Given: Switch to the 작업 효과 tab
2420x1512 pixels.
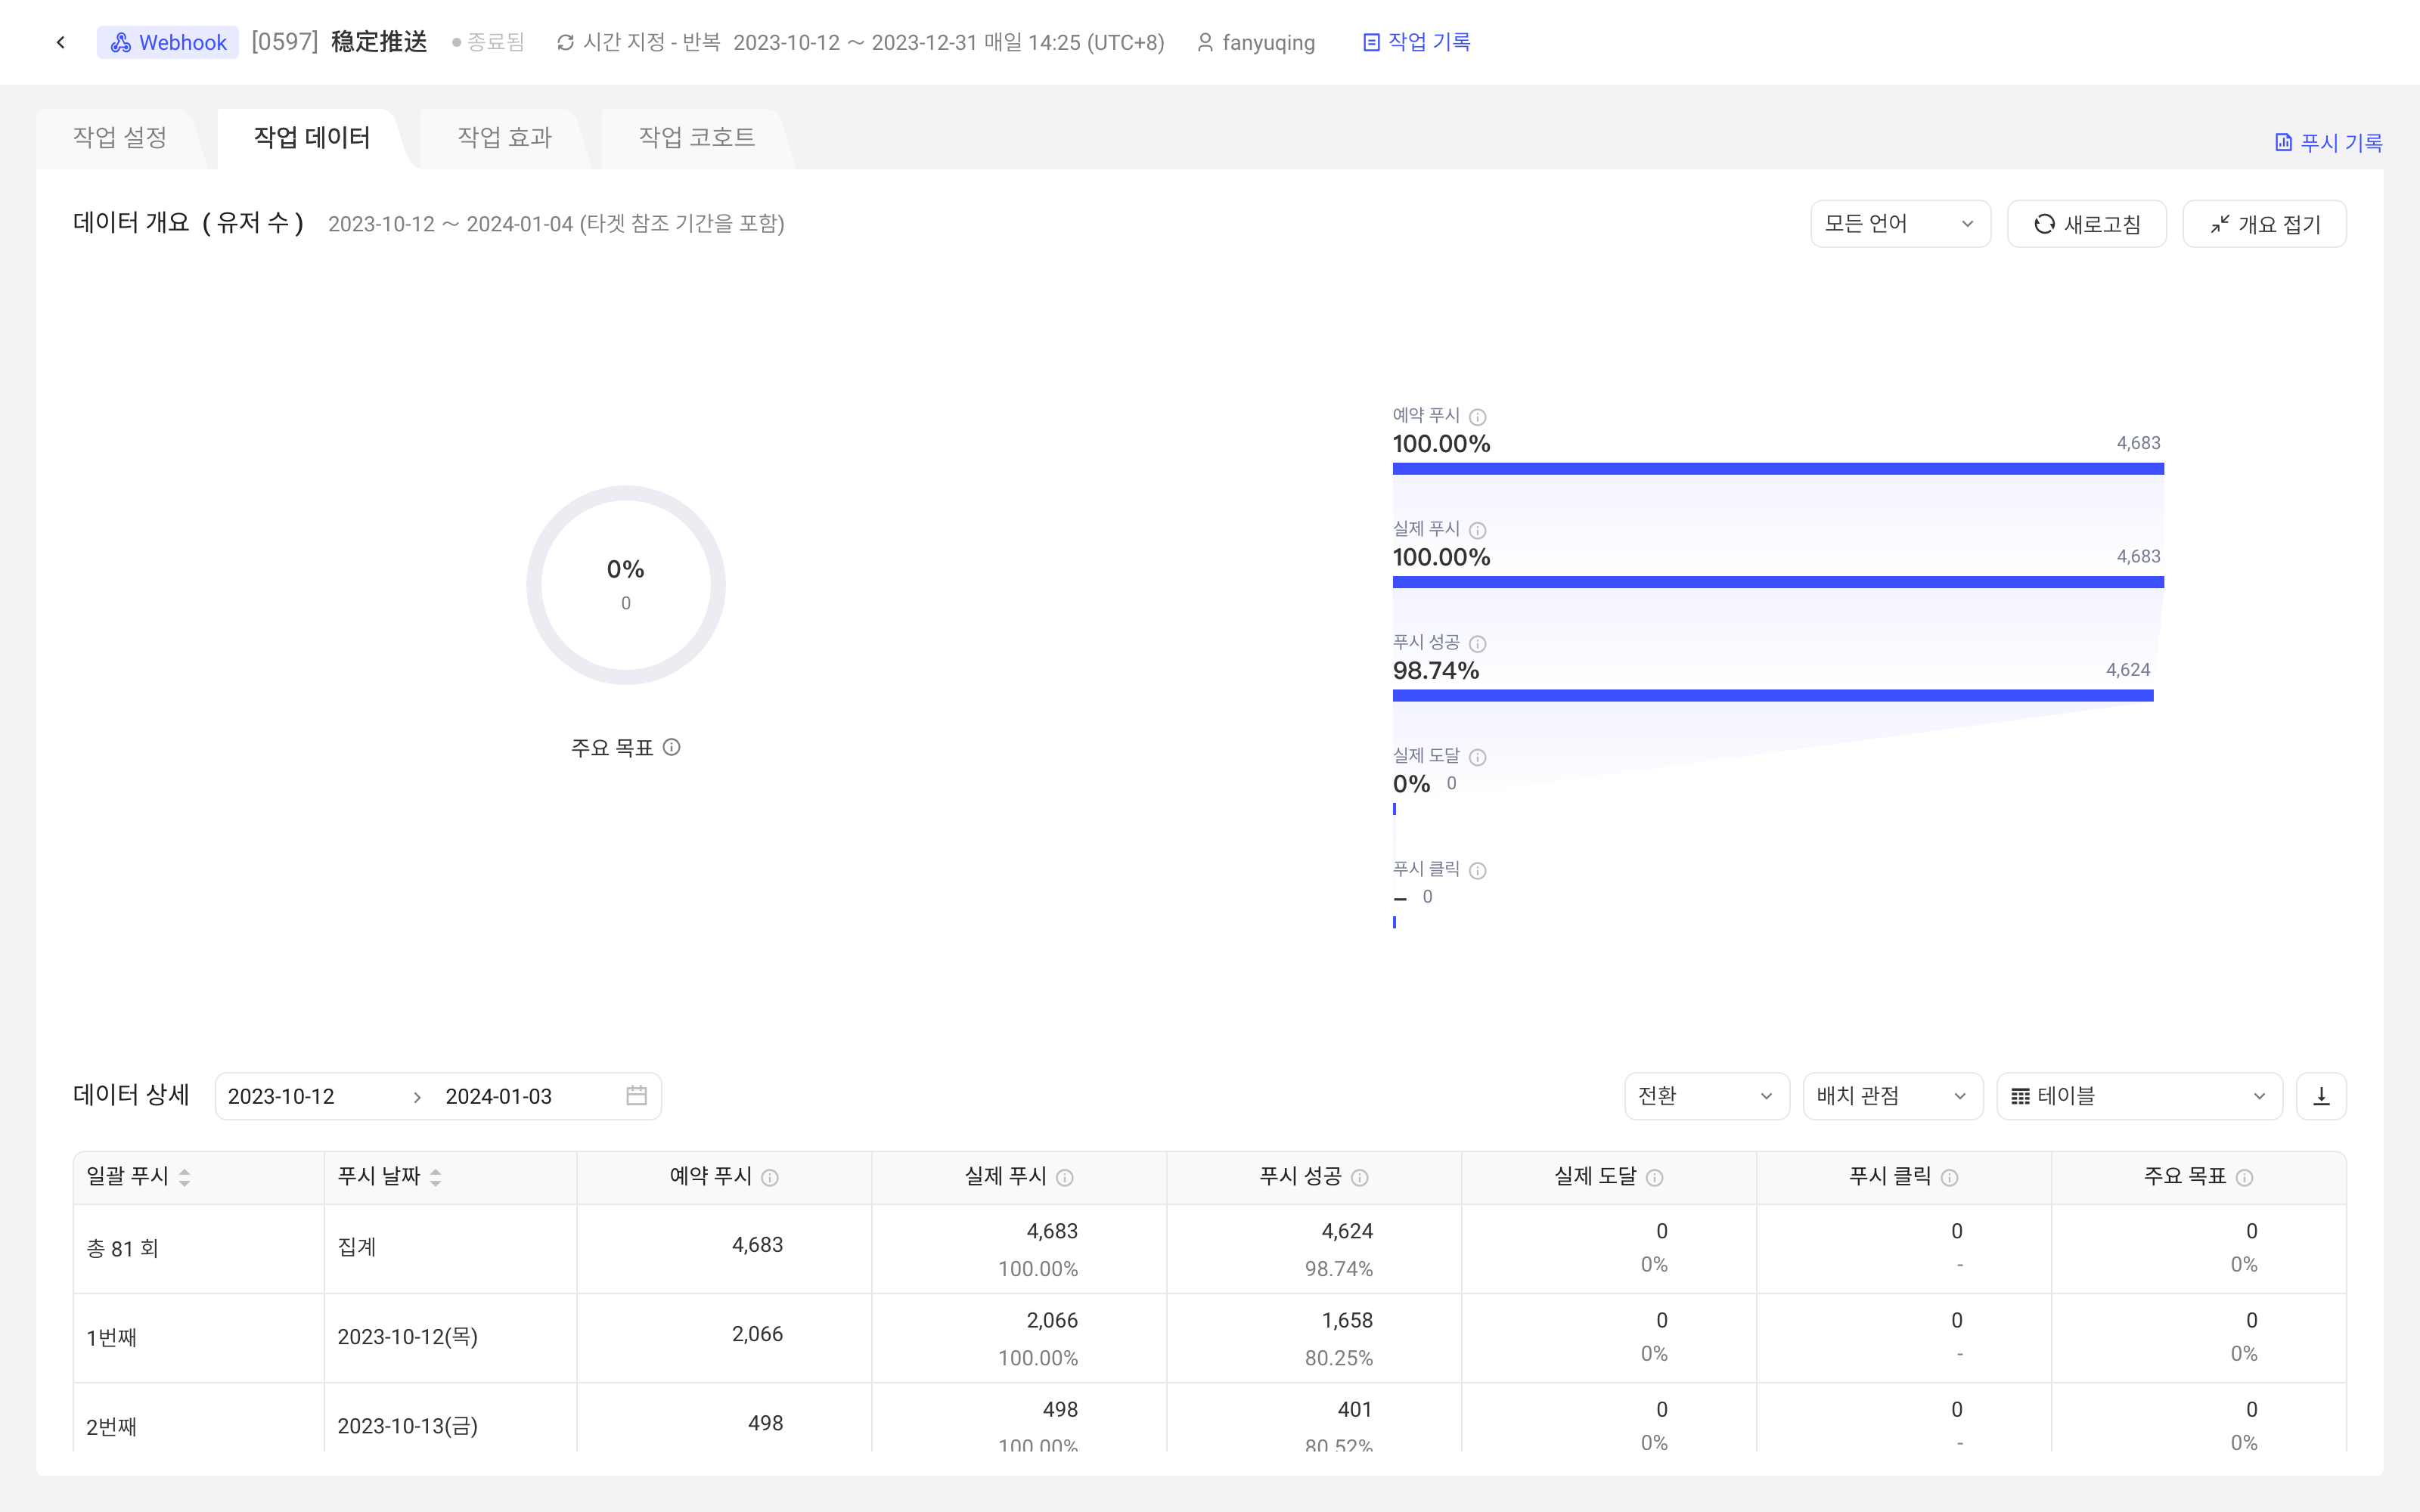Looking at the screenshot, I should 505,138.
